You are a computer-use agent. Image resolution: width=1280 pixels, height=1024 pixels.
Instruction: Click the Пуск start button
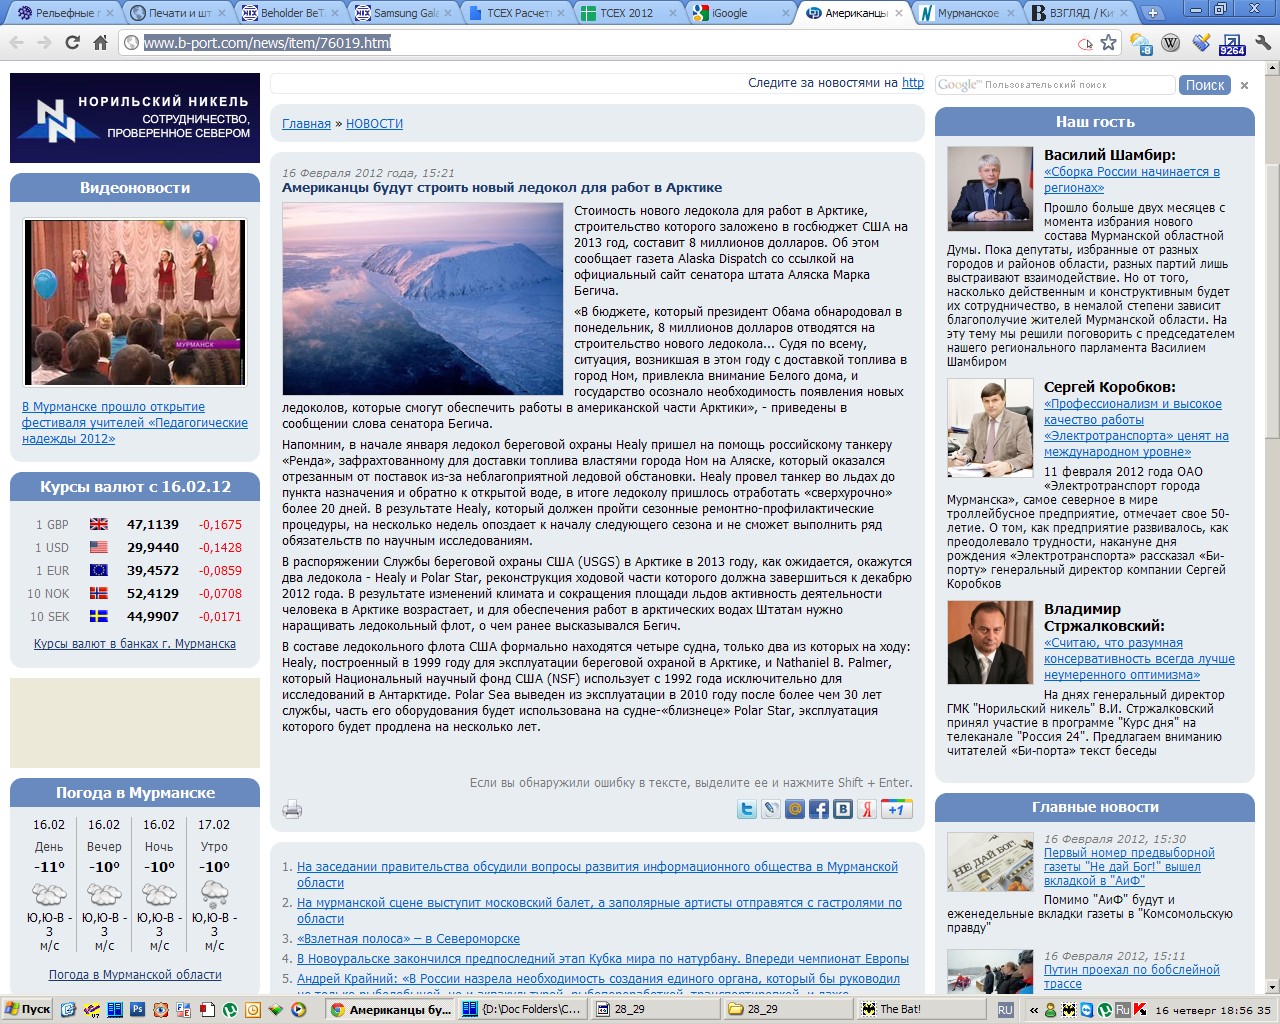point(27,1009)
